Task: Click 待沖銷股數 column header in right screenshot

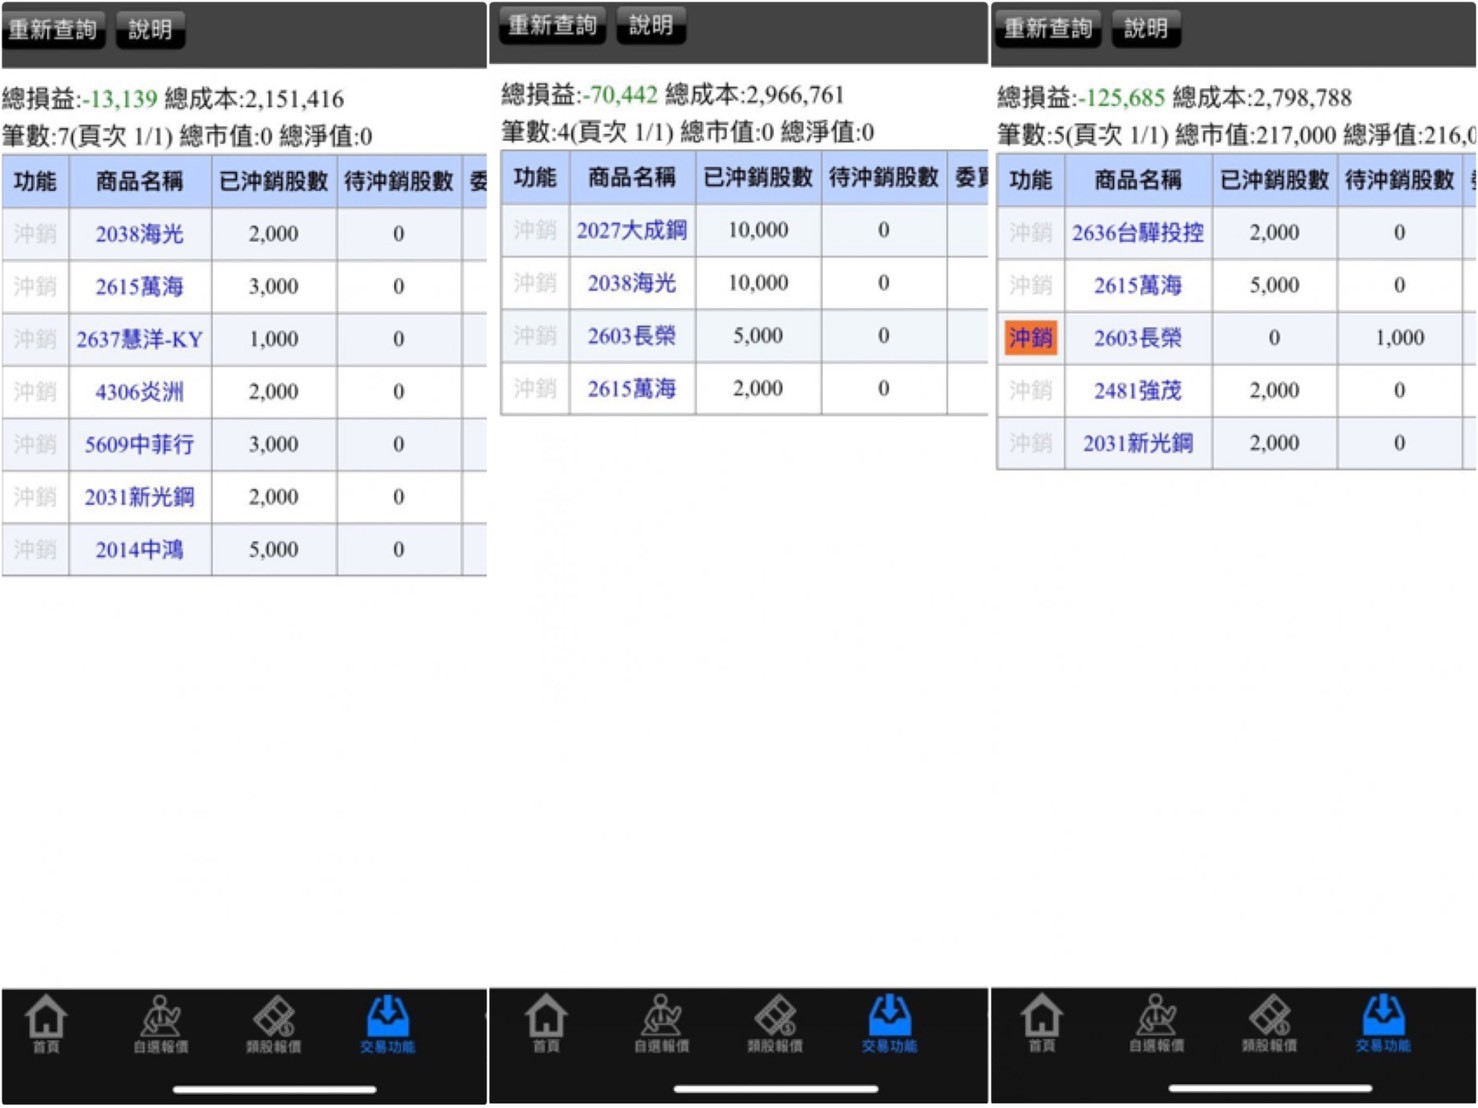Action: [1400, 180]
